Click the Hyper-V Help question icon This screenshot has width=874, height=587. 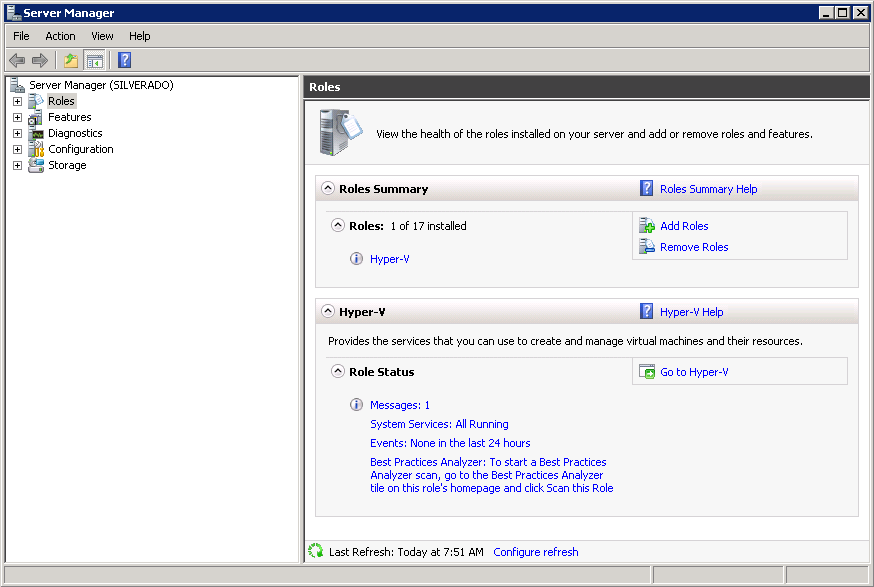(x=647, y=311)
